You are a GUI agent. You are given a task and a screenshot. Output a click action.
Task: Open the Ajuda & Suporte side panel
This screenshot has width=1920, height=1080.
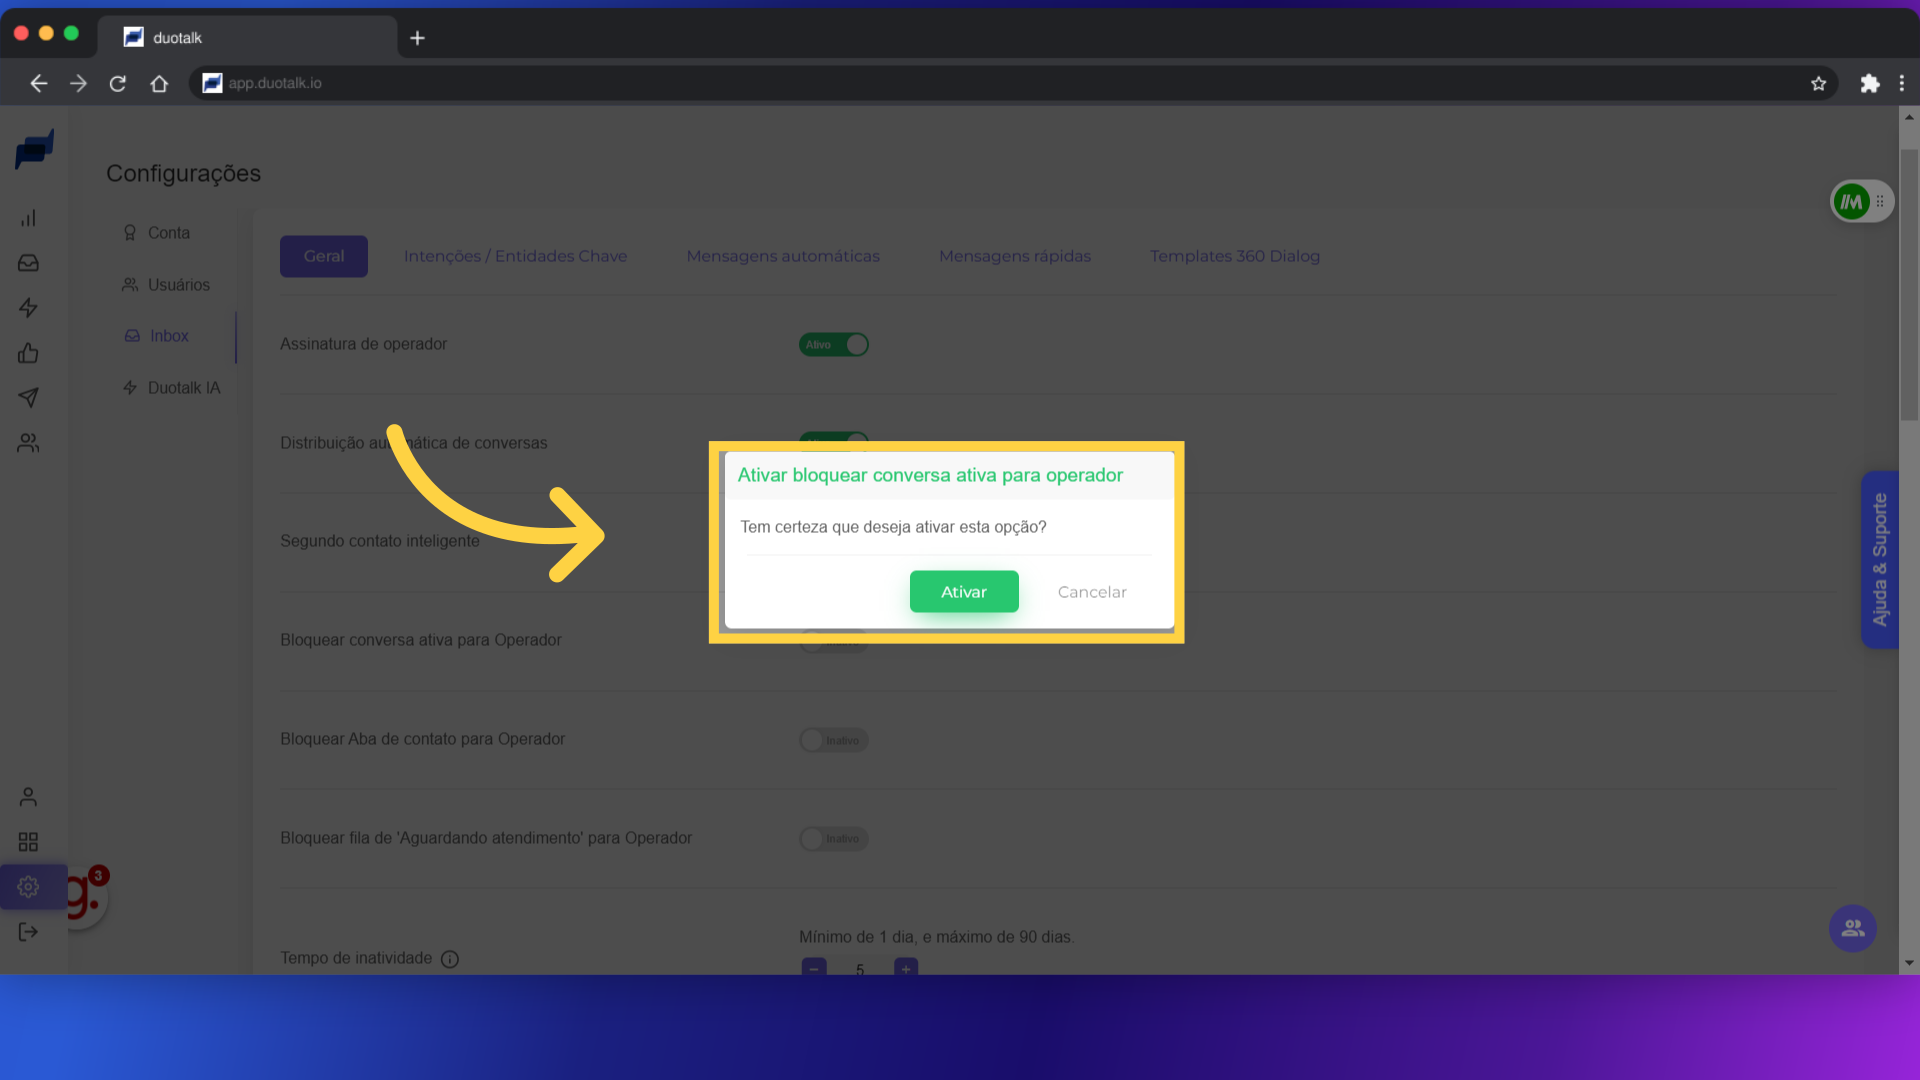(x=1879, y=560)
